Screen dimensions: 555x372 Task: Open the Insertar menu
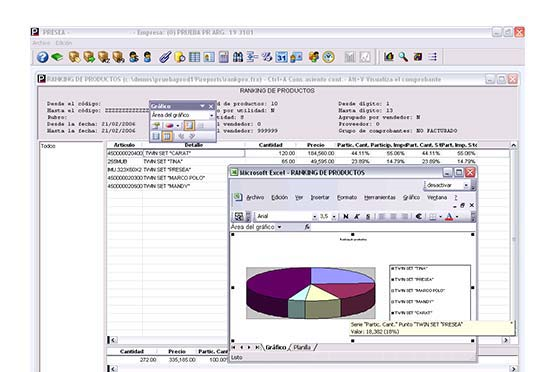click(x=320, y=198)
